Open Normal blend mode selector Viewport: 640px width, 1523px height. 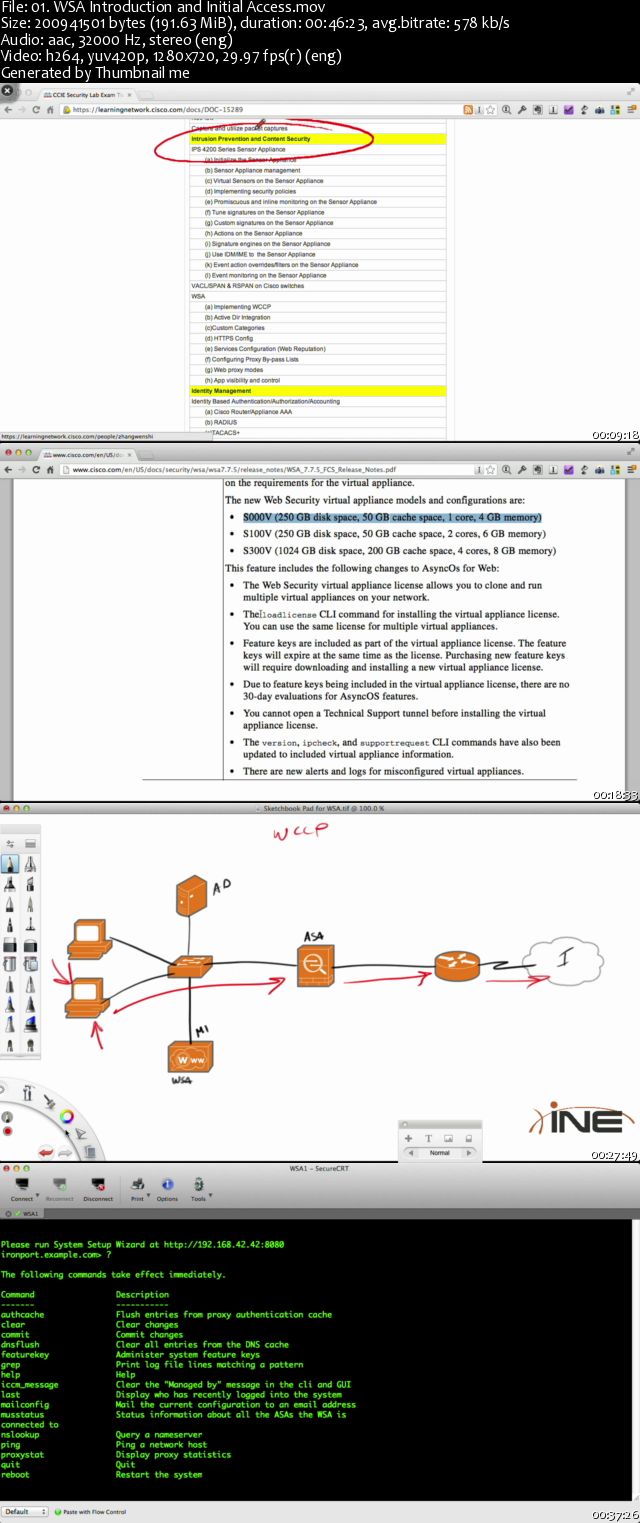coord(440,1153)
